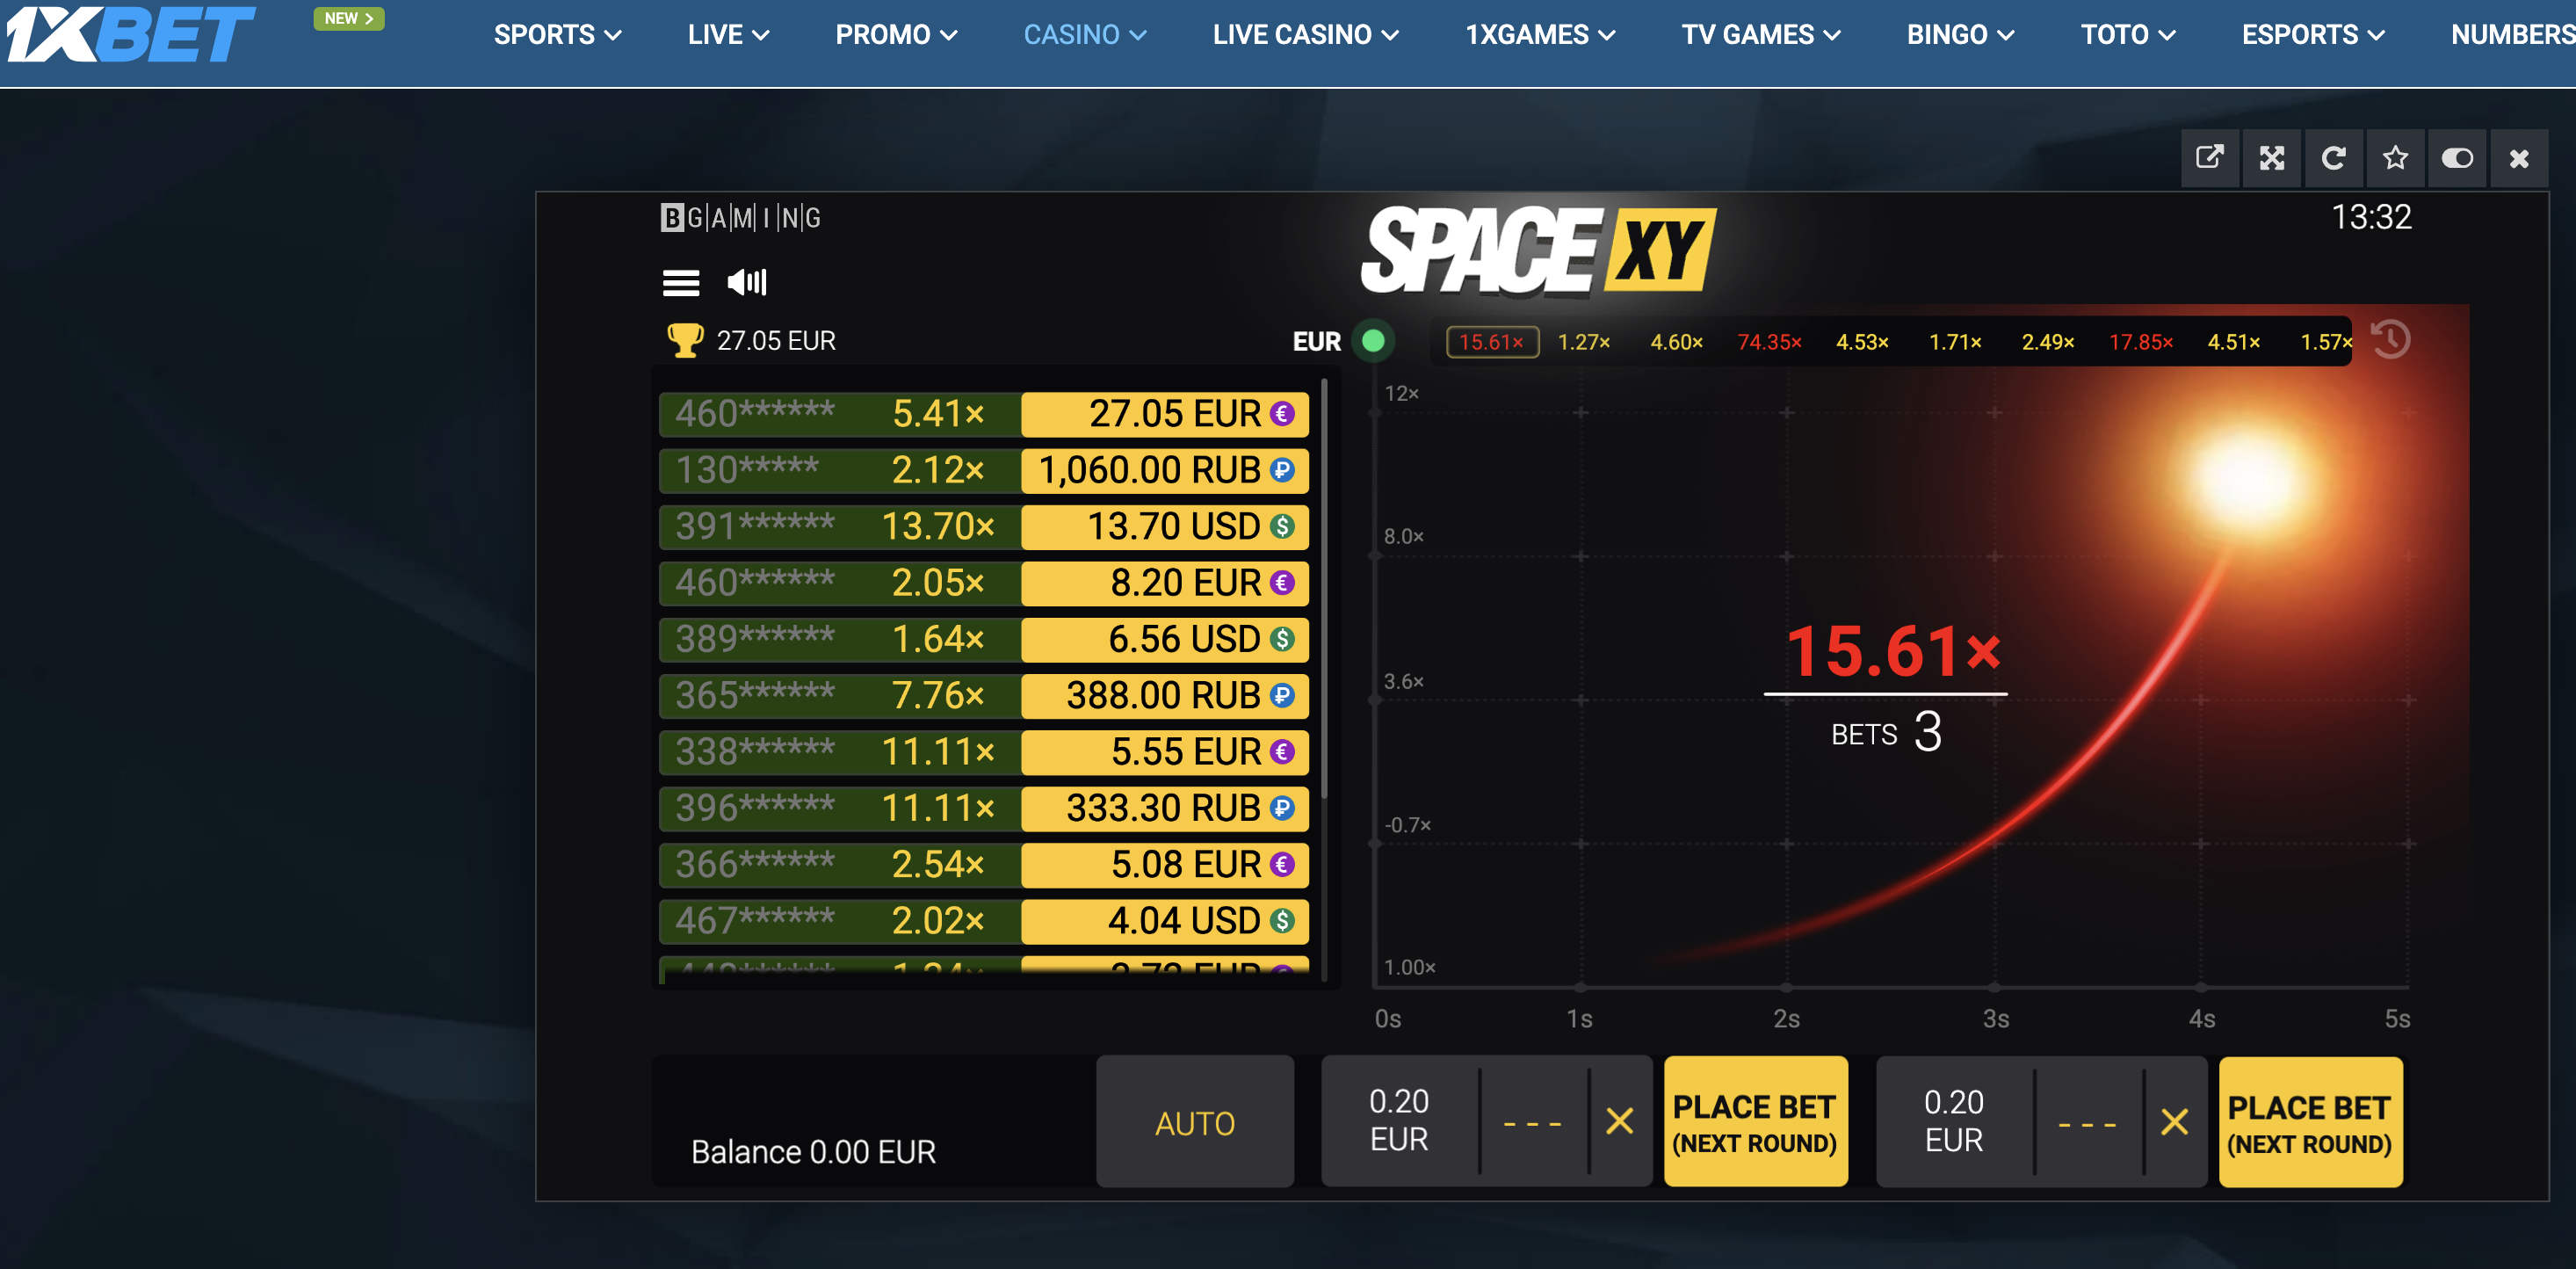The height and width of the screenshot is (1269, 2576).
Task: Click the AUTO bet button
Action: click(1194, 1123)
